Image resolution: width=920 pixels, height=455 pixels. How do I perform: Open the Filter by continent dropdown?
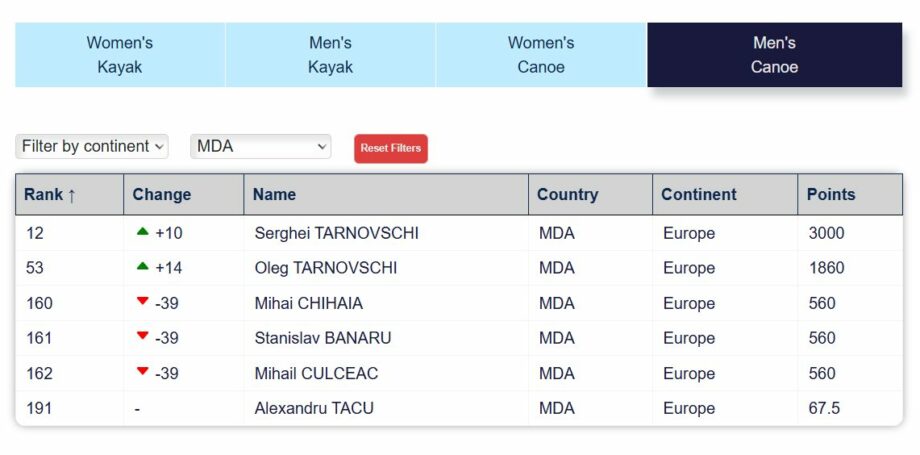tap(92, 146)
